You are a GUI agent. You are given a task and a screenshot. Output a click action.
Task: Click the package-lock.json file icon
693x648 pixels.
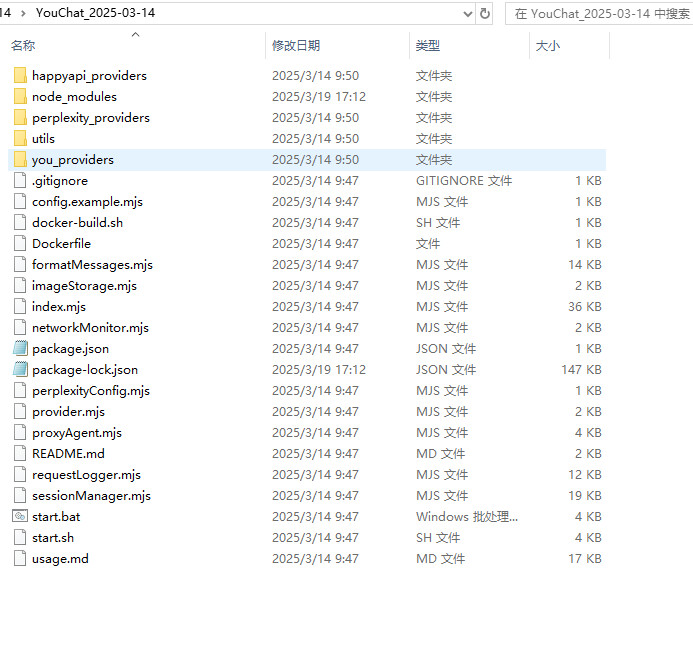click(x=20, y=370)
